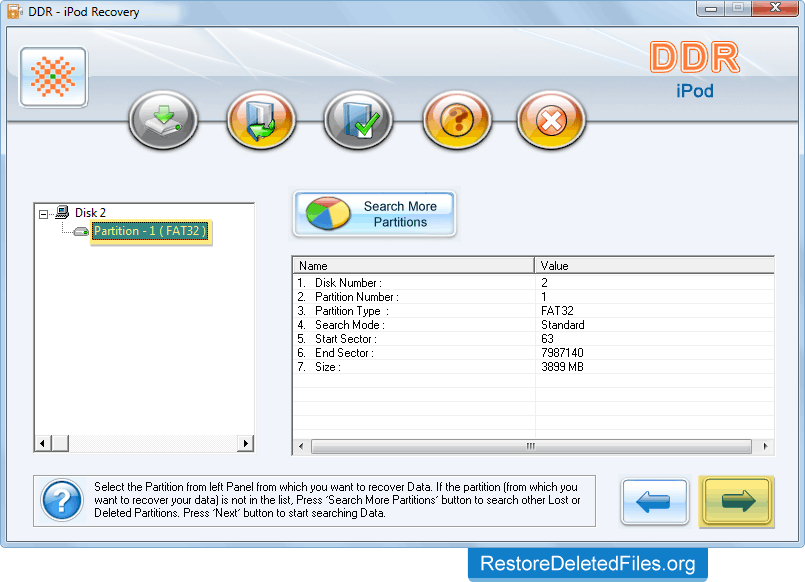Select the Search Mode row
The image size is (805, 582).
click(533, 325)
